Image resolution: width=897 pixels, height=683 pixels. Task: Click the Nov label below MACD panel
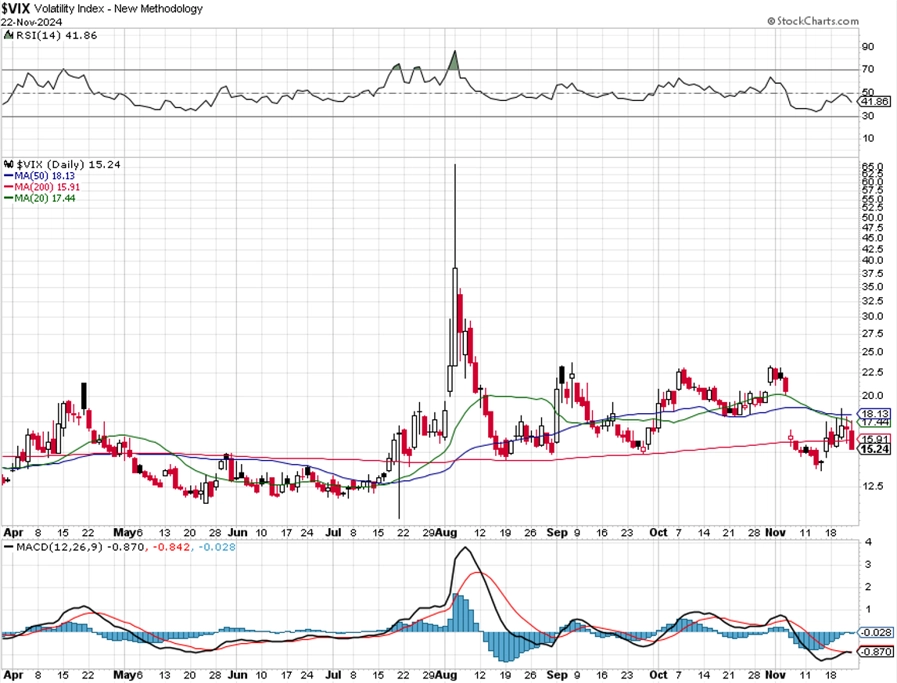point(775,675)
